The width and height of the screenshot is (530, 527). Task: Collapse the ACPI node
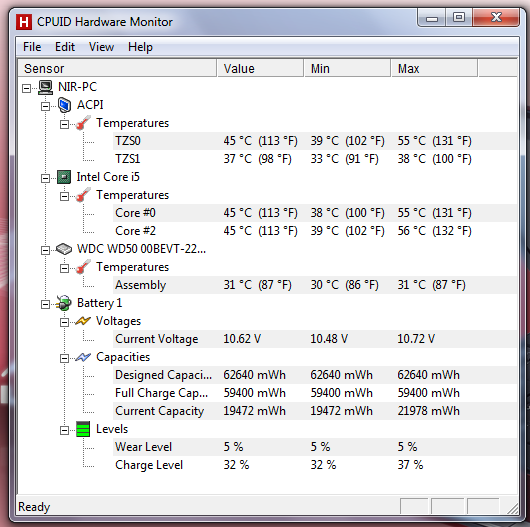coord(45,106)
